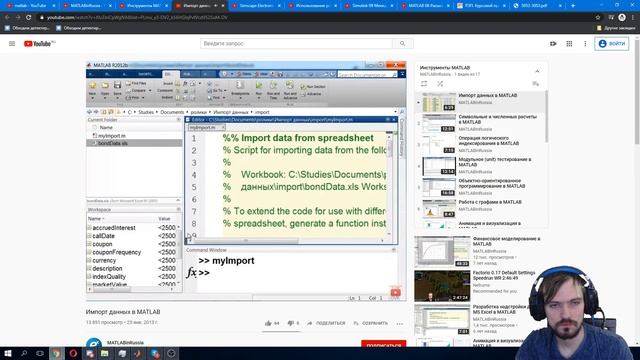Reload the page
This screenshot has width=640, height=360.
tap(29, 18)
